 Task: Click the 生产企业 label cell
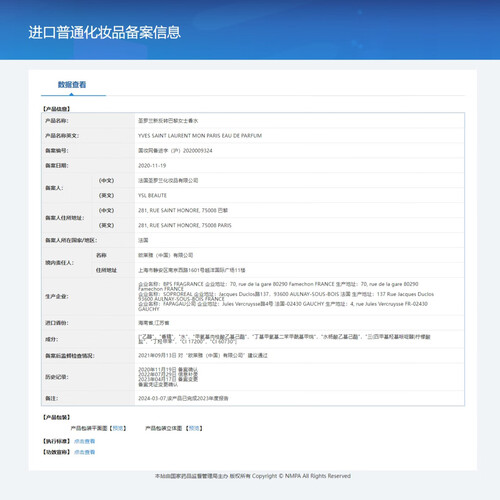[88, 297]
